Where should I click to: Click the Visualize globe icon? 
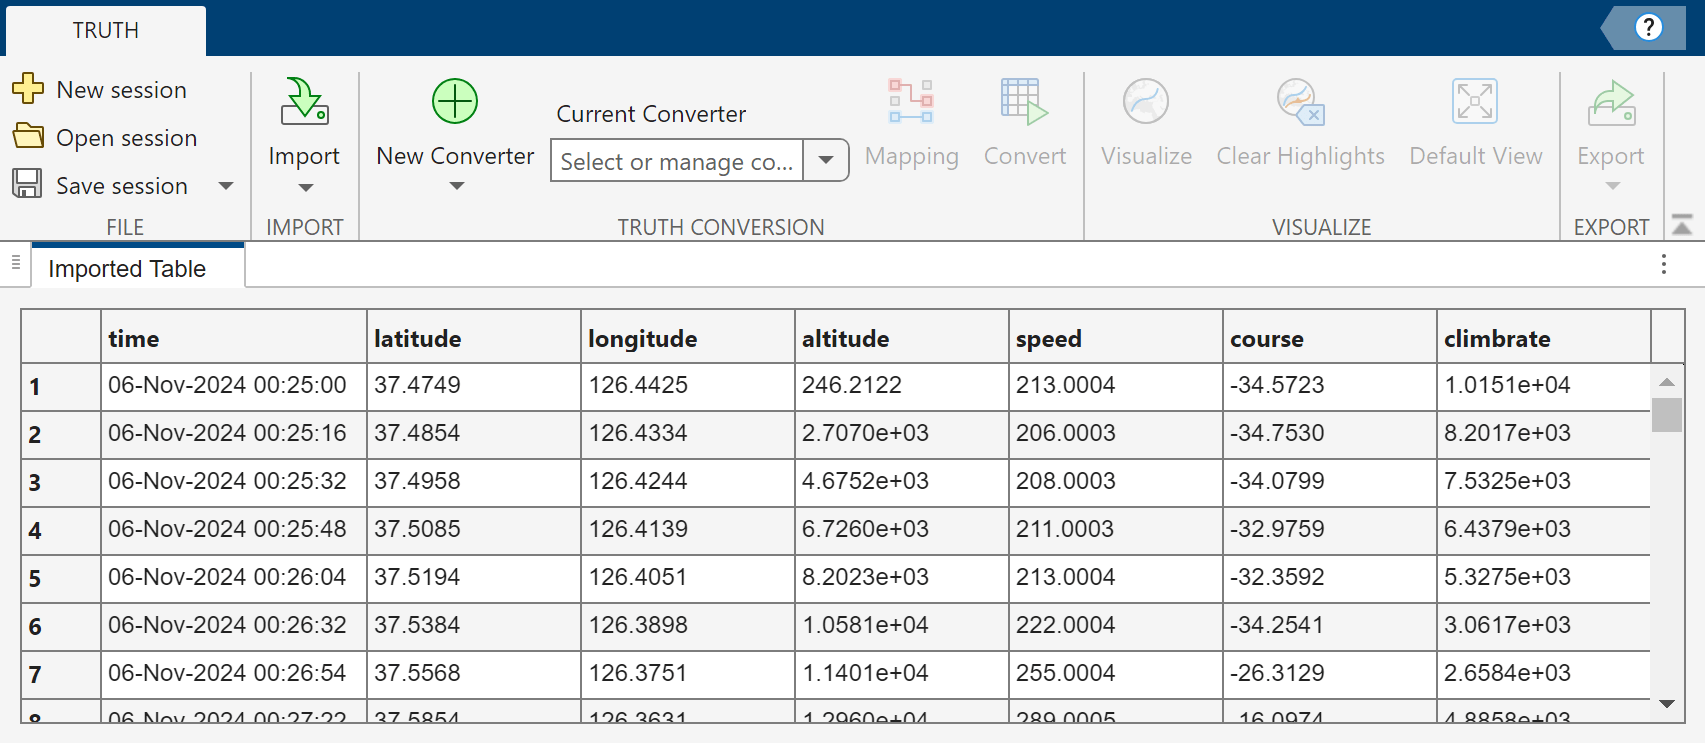point(1146,102)
